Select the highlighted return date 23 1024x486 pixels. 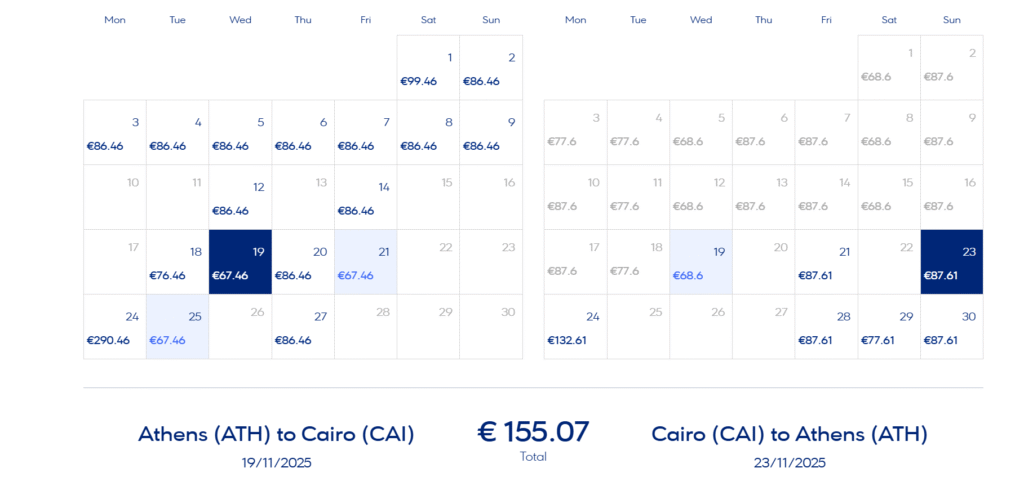point(952,262)
